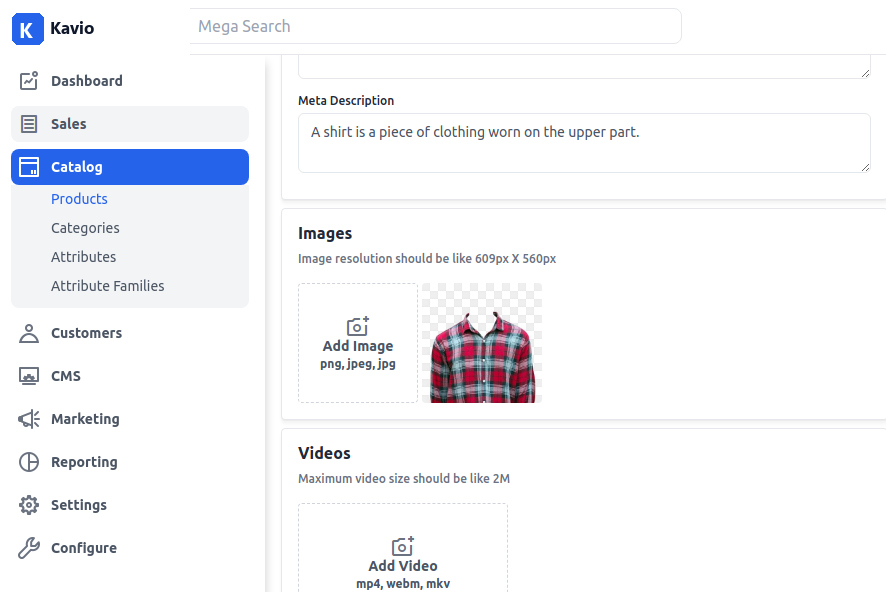Open the Sales menu section
The image size is (886, 592).
point(130,124)
